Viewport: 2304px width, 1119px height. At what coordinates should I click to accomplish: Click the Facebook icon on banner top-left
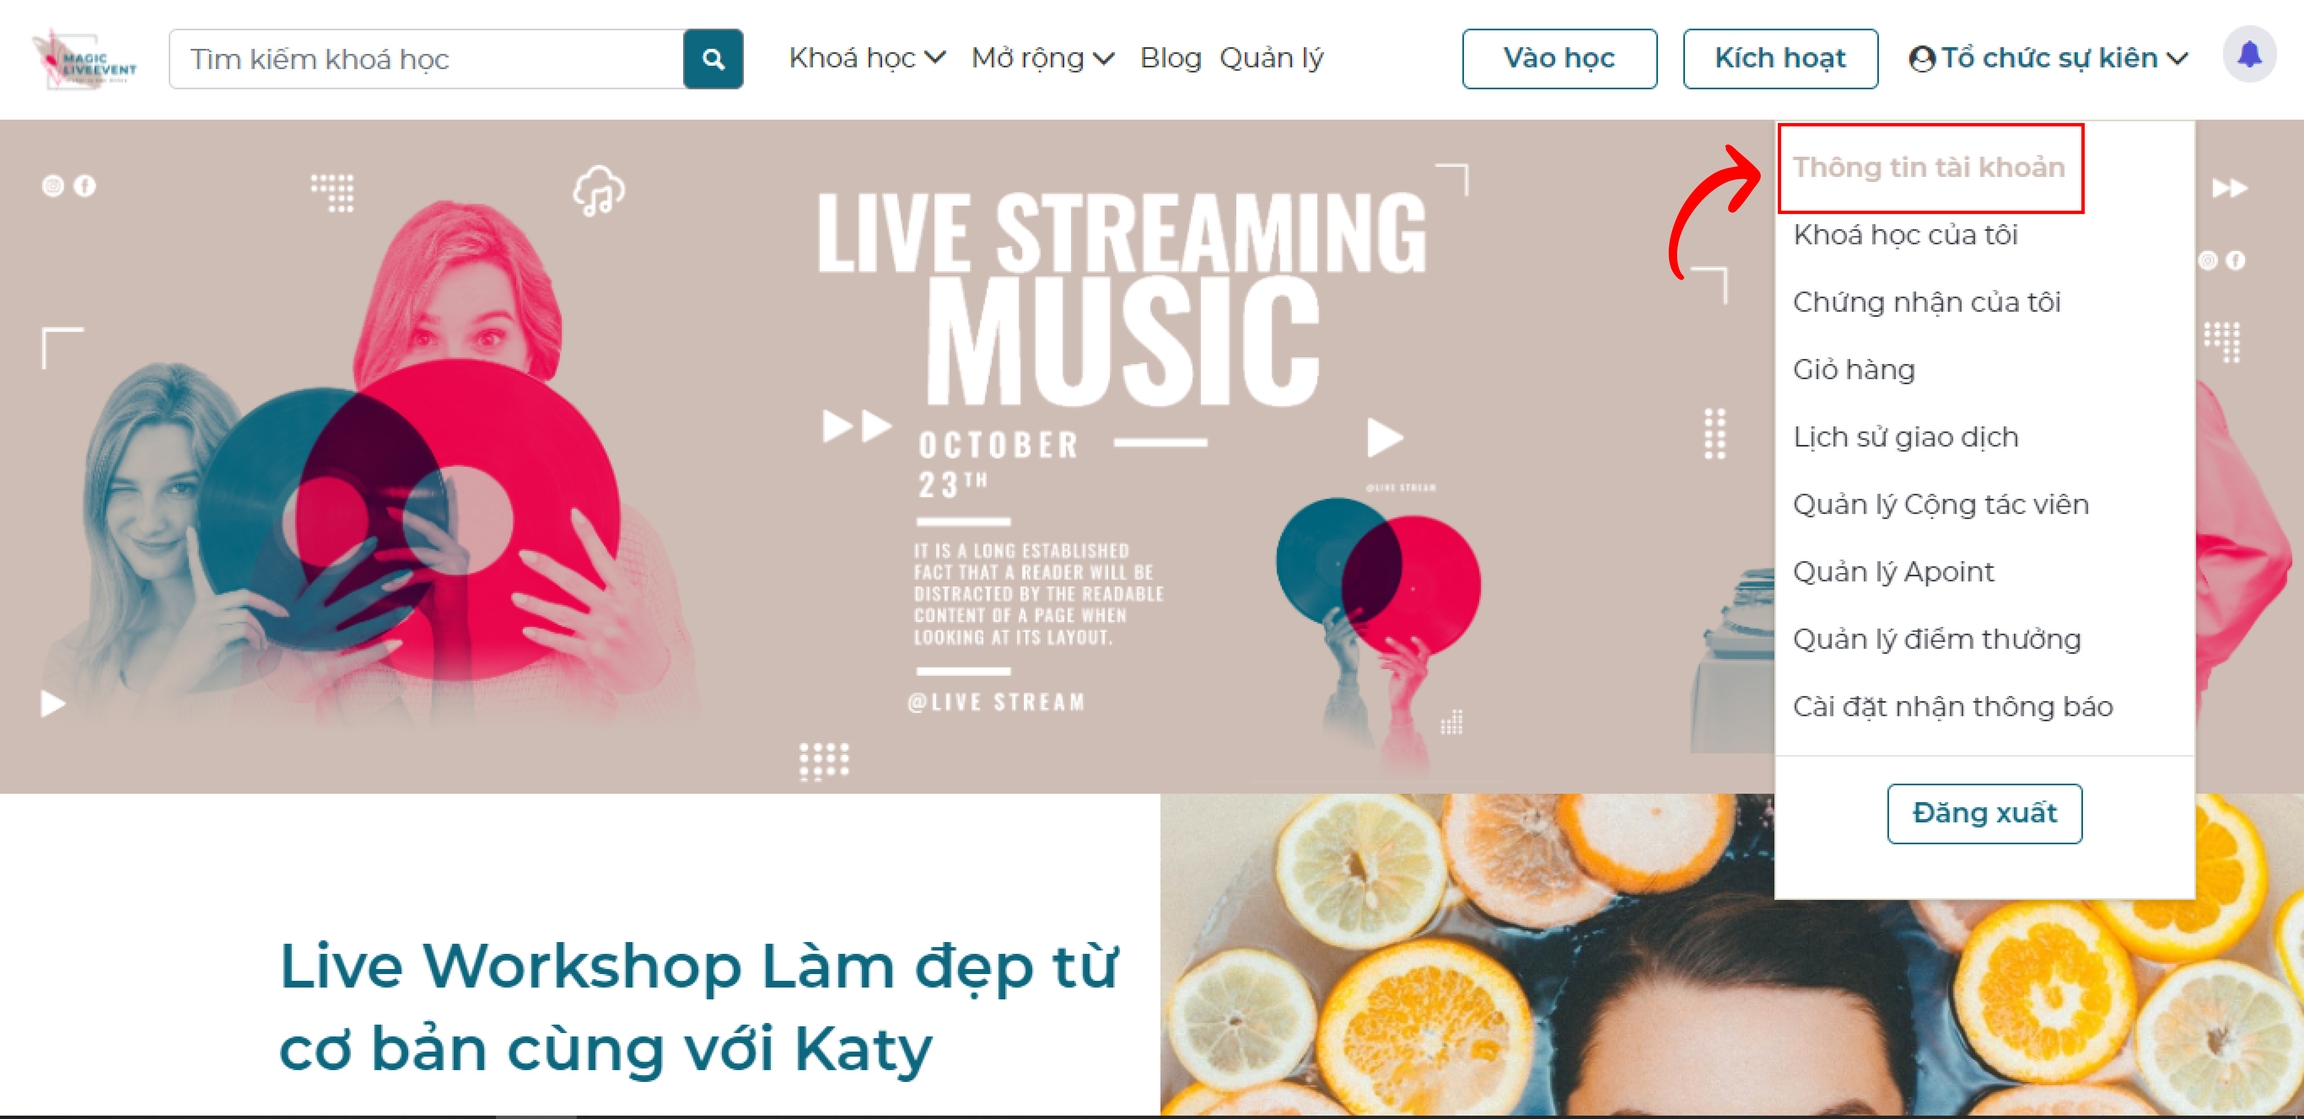click(86, 186)
